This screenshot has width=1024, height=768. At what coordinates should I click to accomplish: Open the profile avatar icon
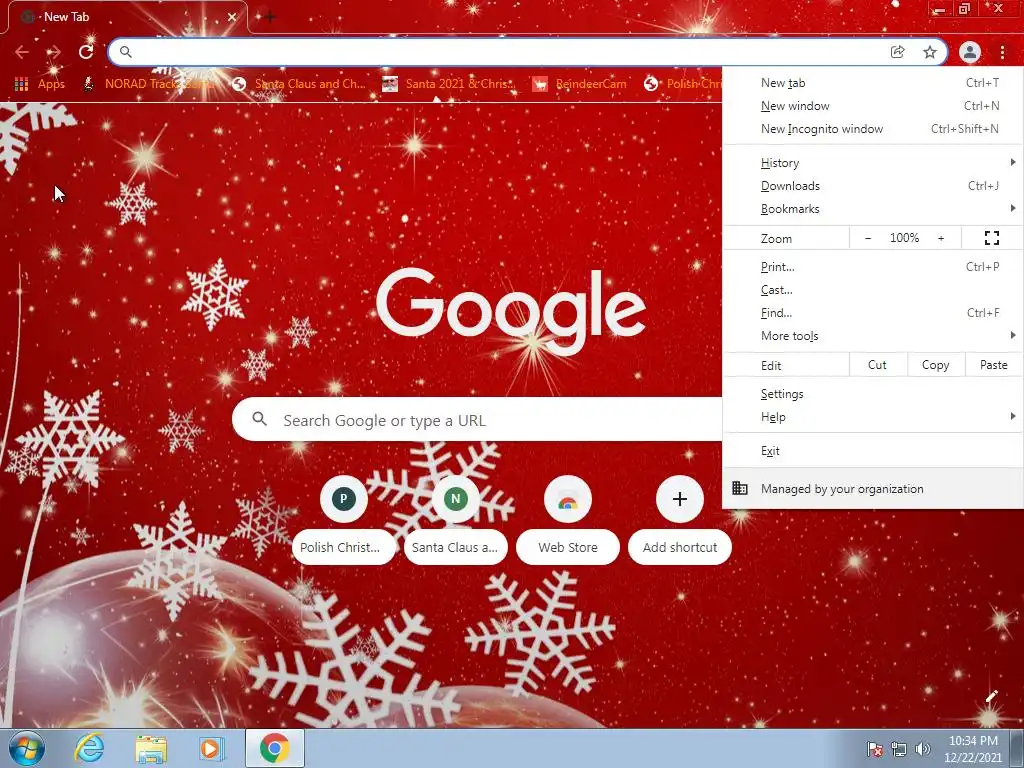970,52
